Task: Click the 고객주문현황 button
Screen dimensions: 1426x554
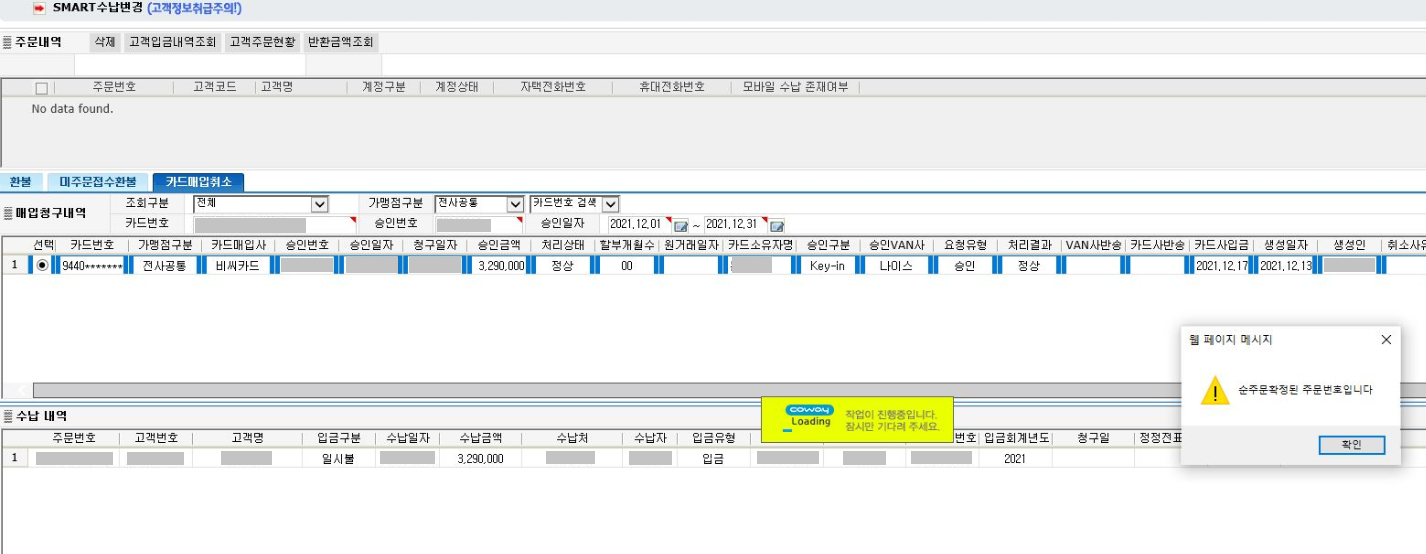Action: 262,42
